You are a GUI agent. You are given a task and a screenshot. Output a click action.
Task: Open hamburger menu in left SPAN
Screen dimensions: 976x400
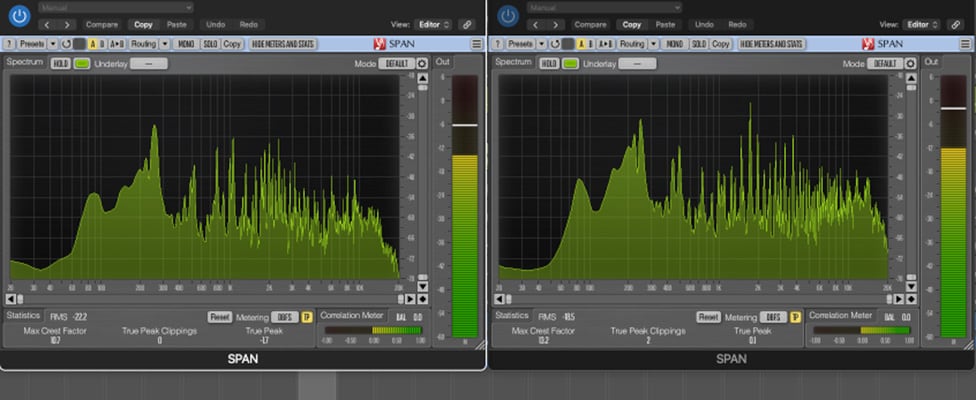(x=477, y=44)
